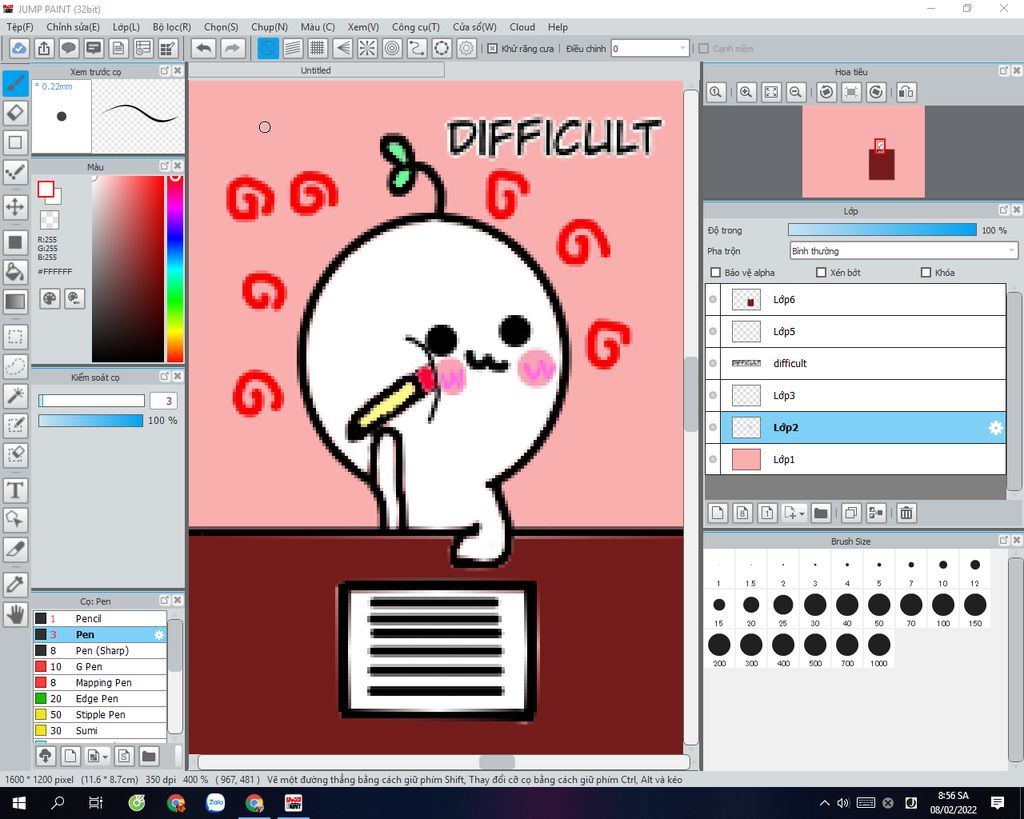This screenshot has height=819, width=1024.
Task: Select brush size 100 preset
Action: (x=942, y=610)
